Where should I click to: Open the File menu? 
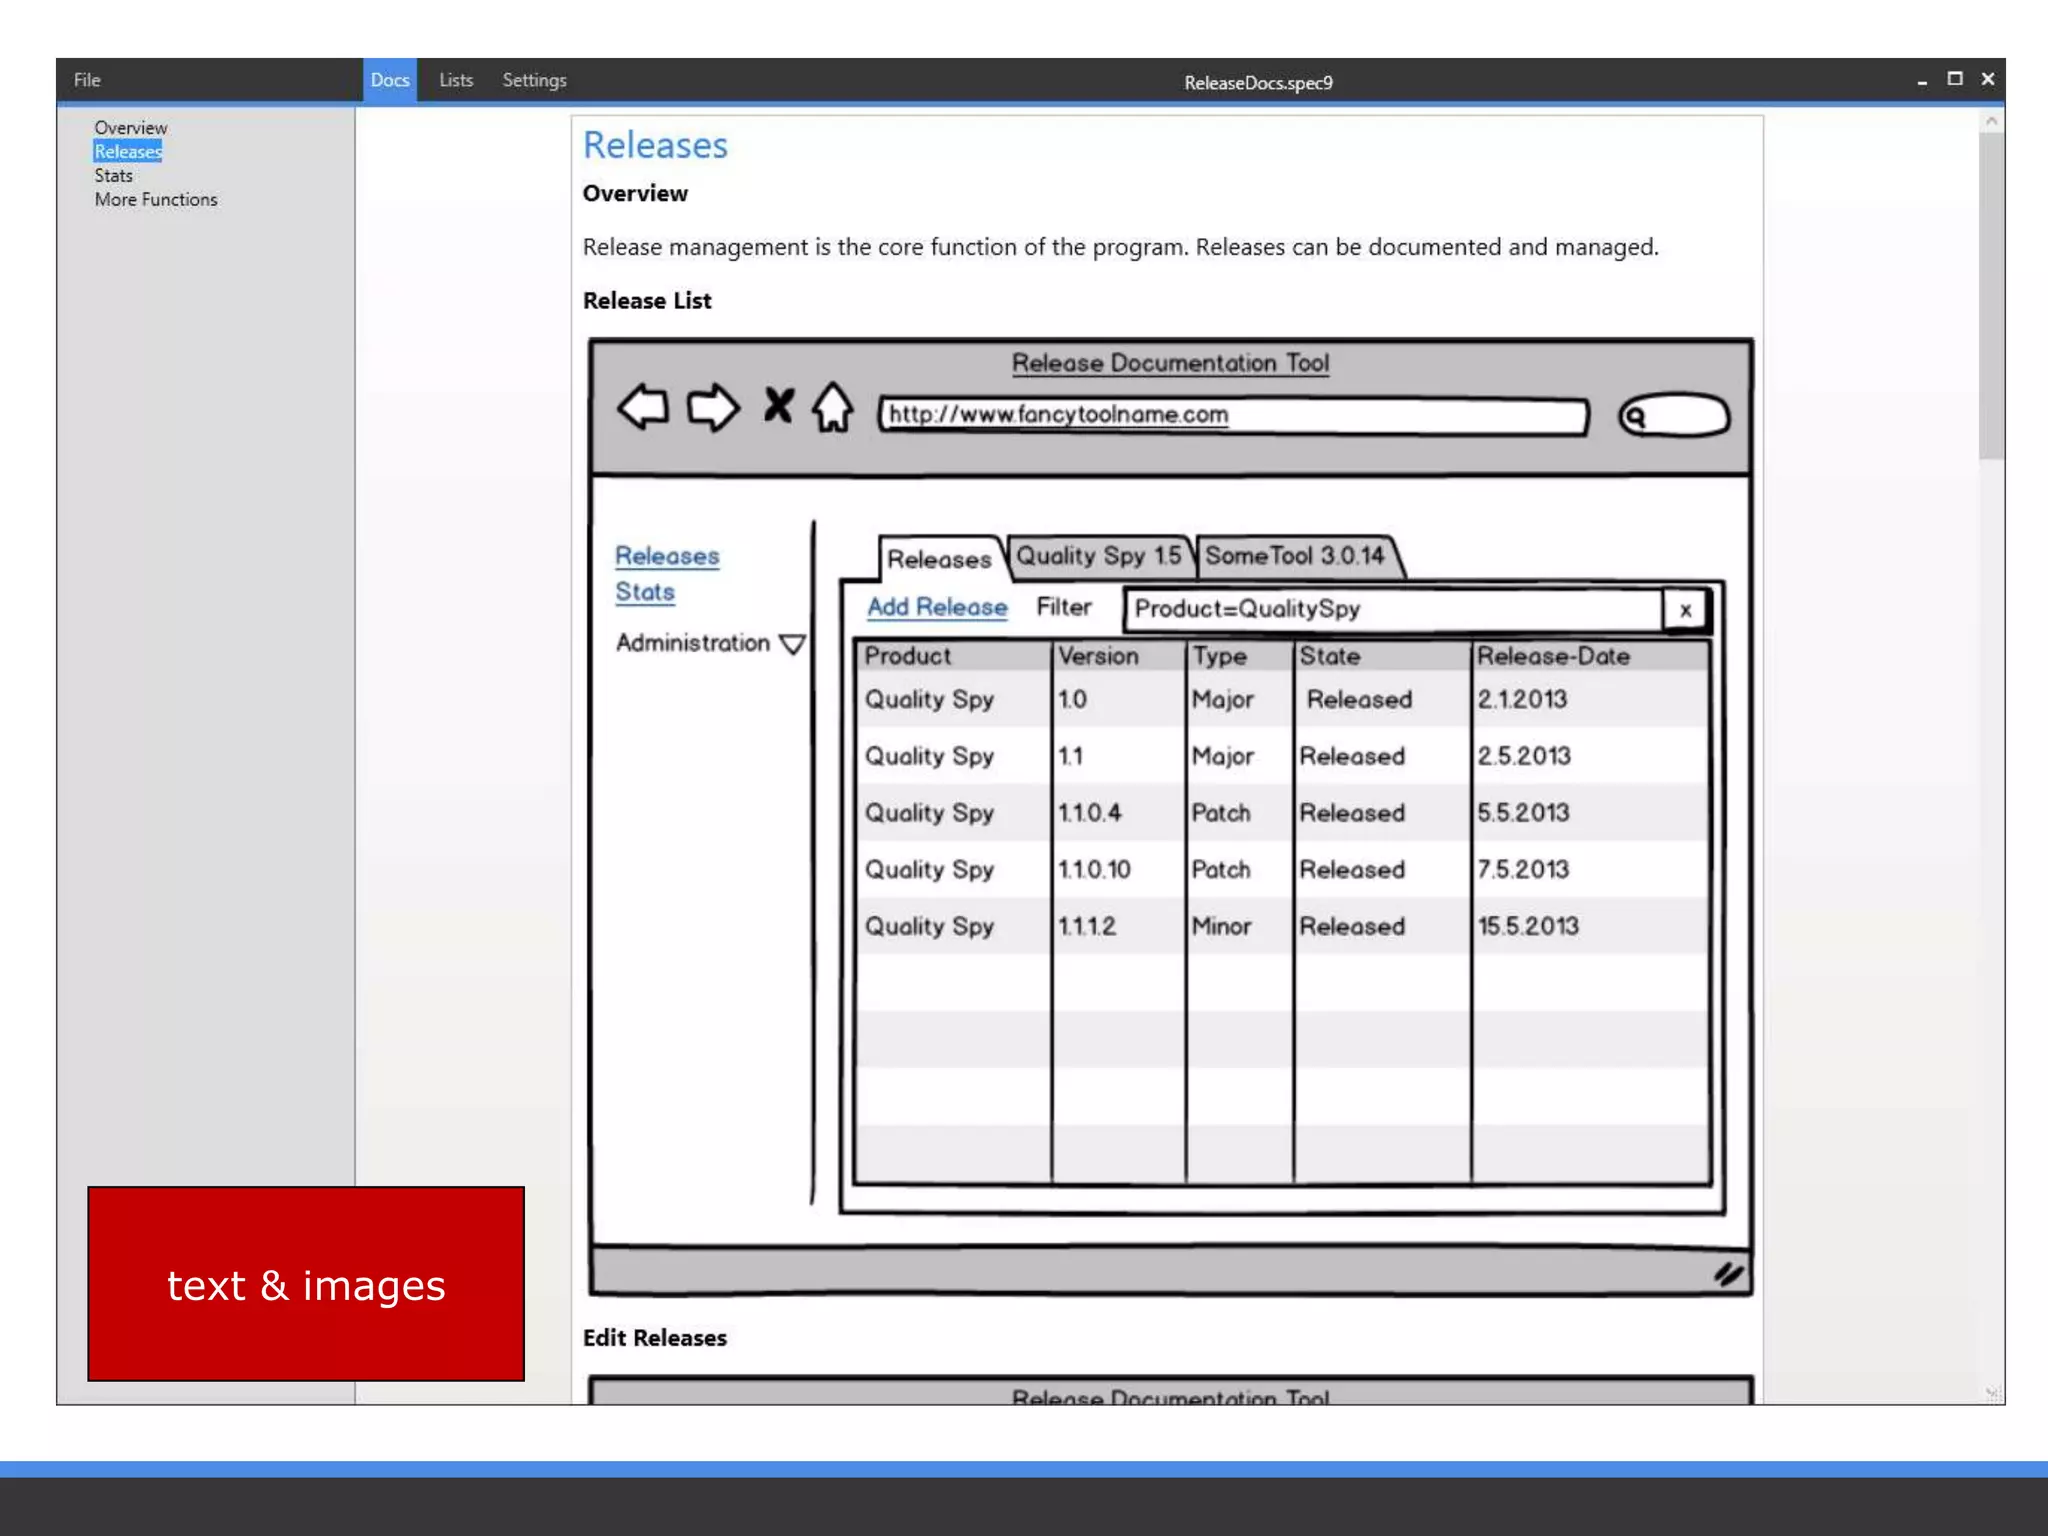(87, 80)
